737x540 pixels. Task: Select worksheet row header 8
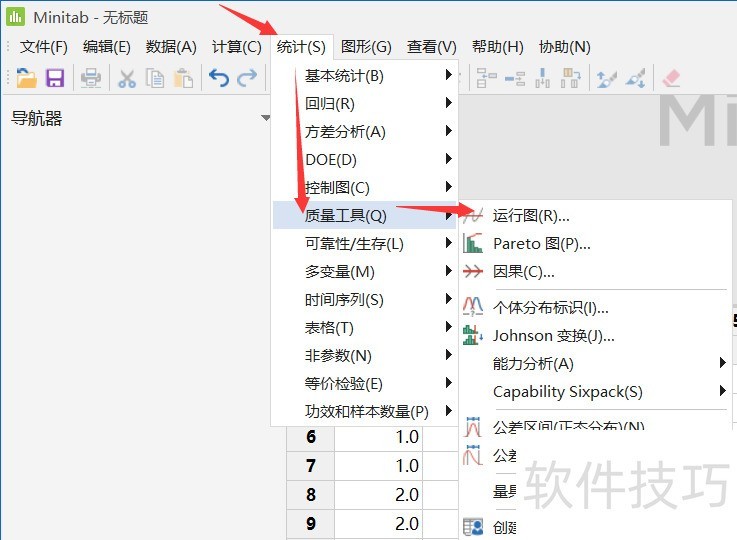pos(311,494)
